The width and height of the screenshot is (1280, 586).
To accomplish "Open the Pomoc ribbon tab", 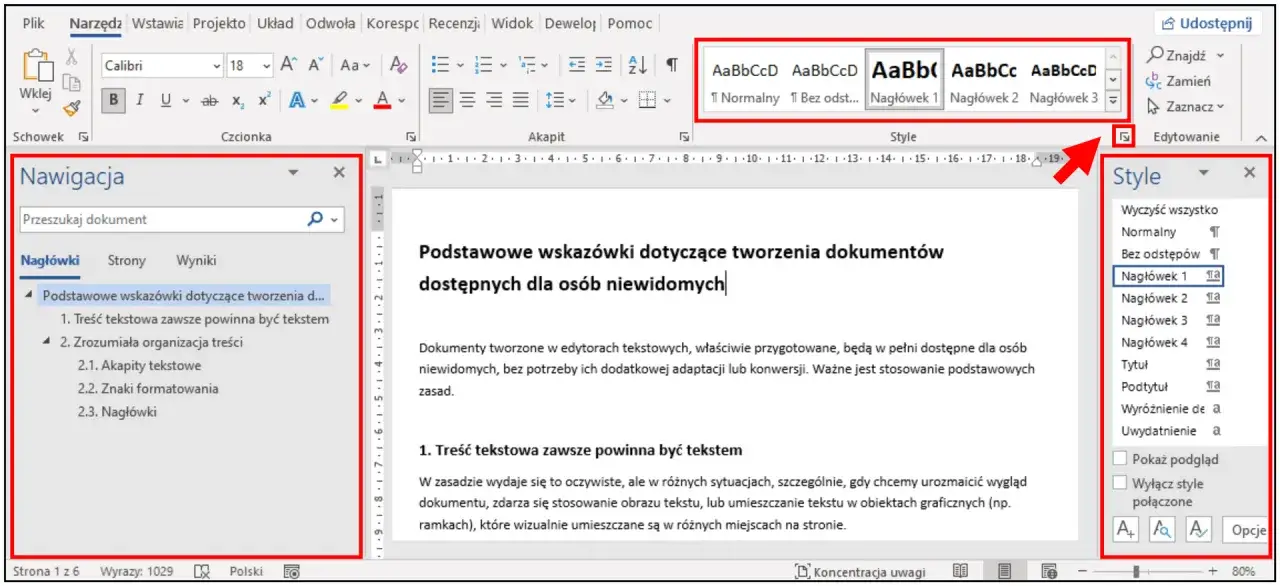I will tap(629, 23).
